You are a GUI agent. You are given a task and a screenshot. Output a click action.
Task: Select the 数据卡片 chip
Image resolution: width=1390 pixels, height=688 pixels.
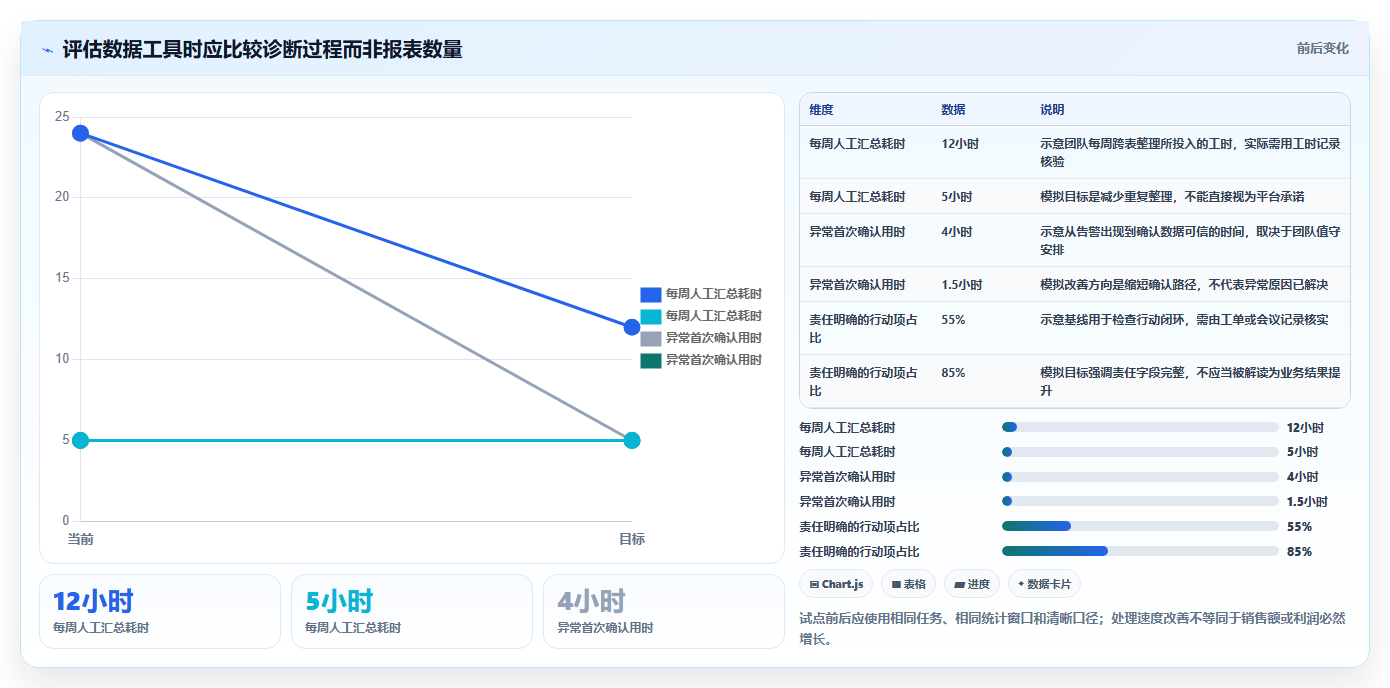coord(1044,584)
